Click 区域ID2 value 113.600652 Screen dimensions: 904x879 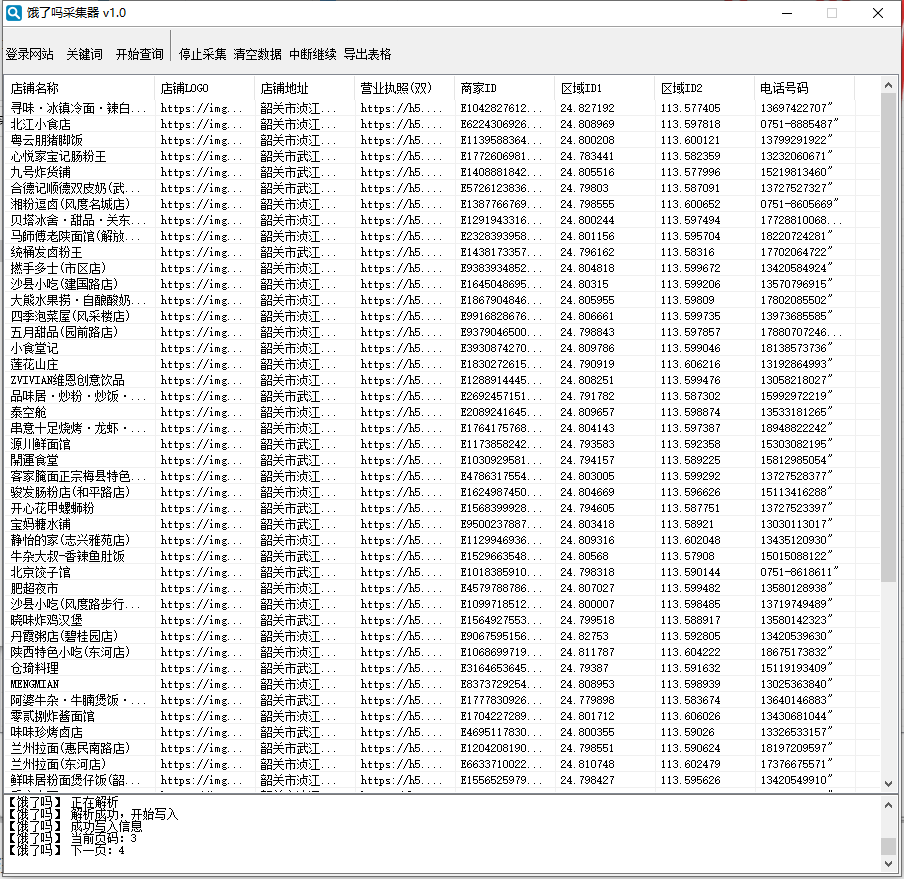[x=690, y=204]
